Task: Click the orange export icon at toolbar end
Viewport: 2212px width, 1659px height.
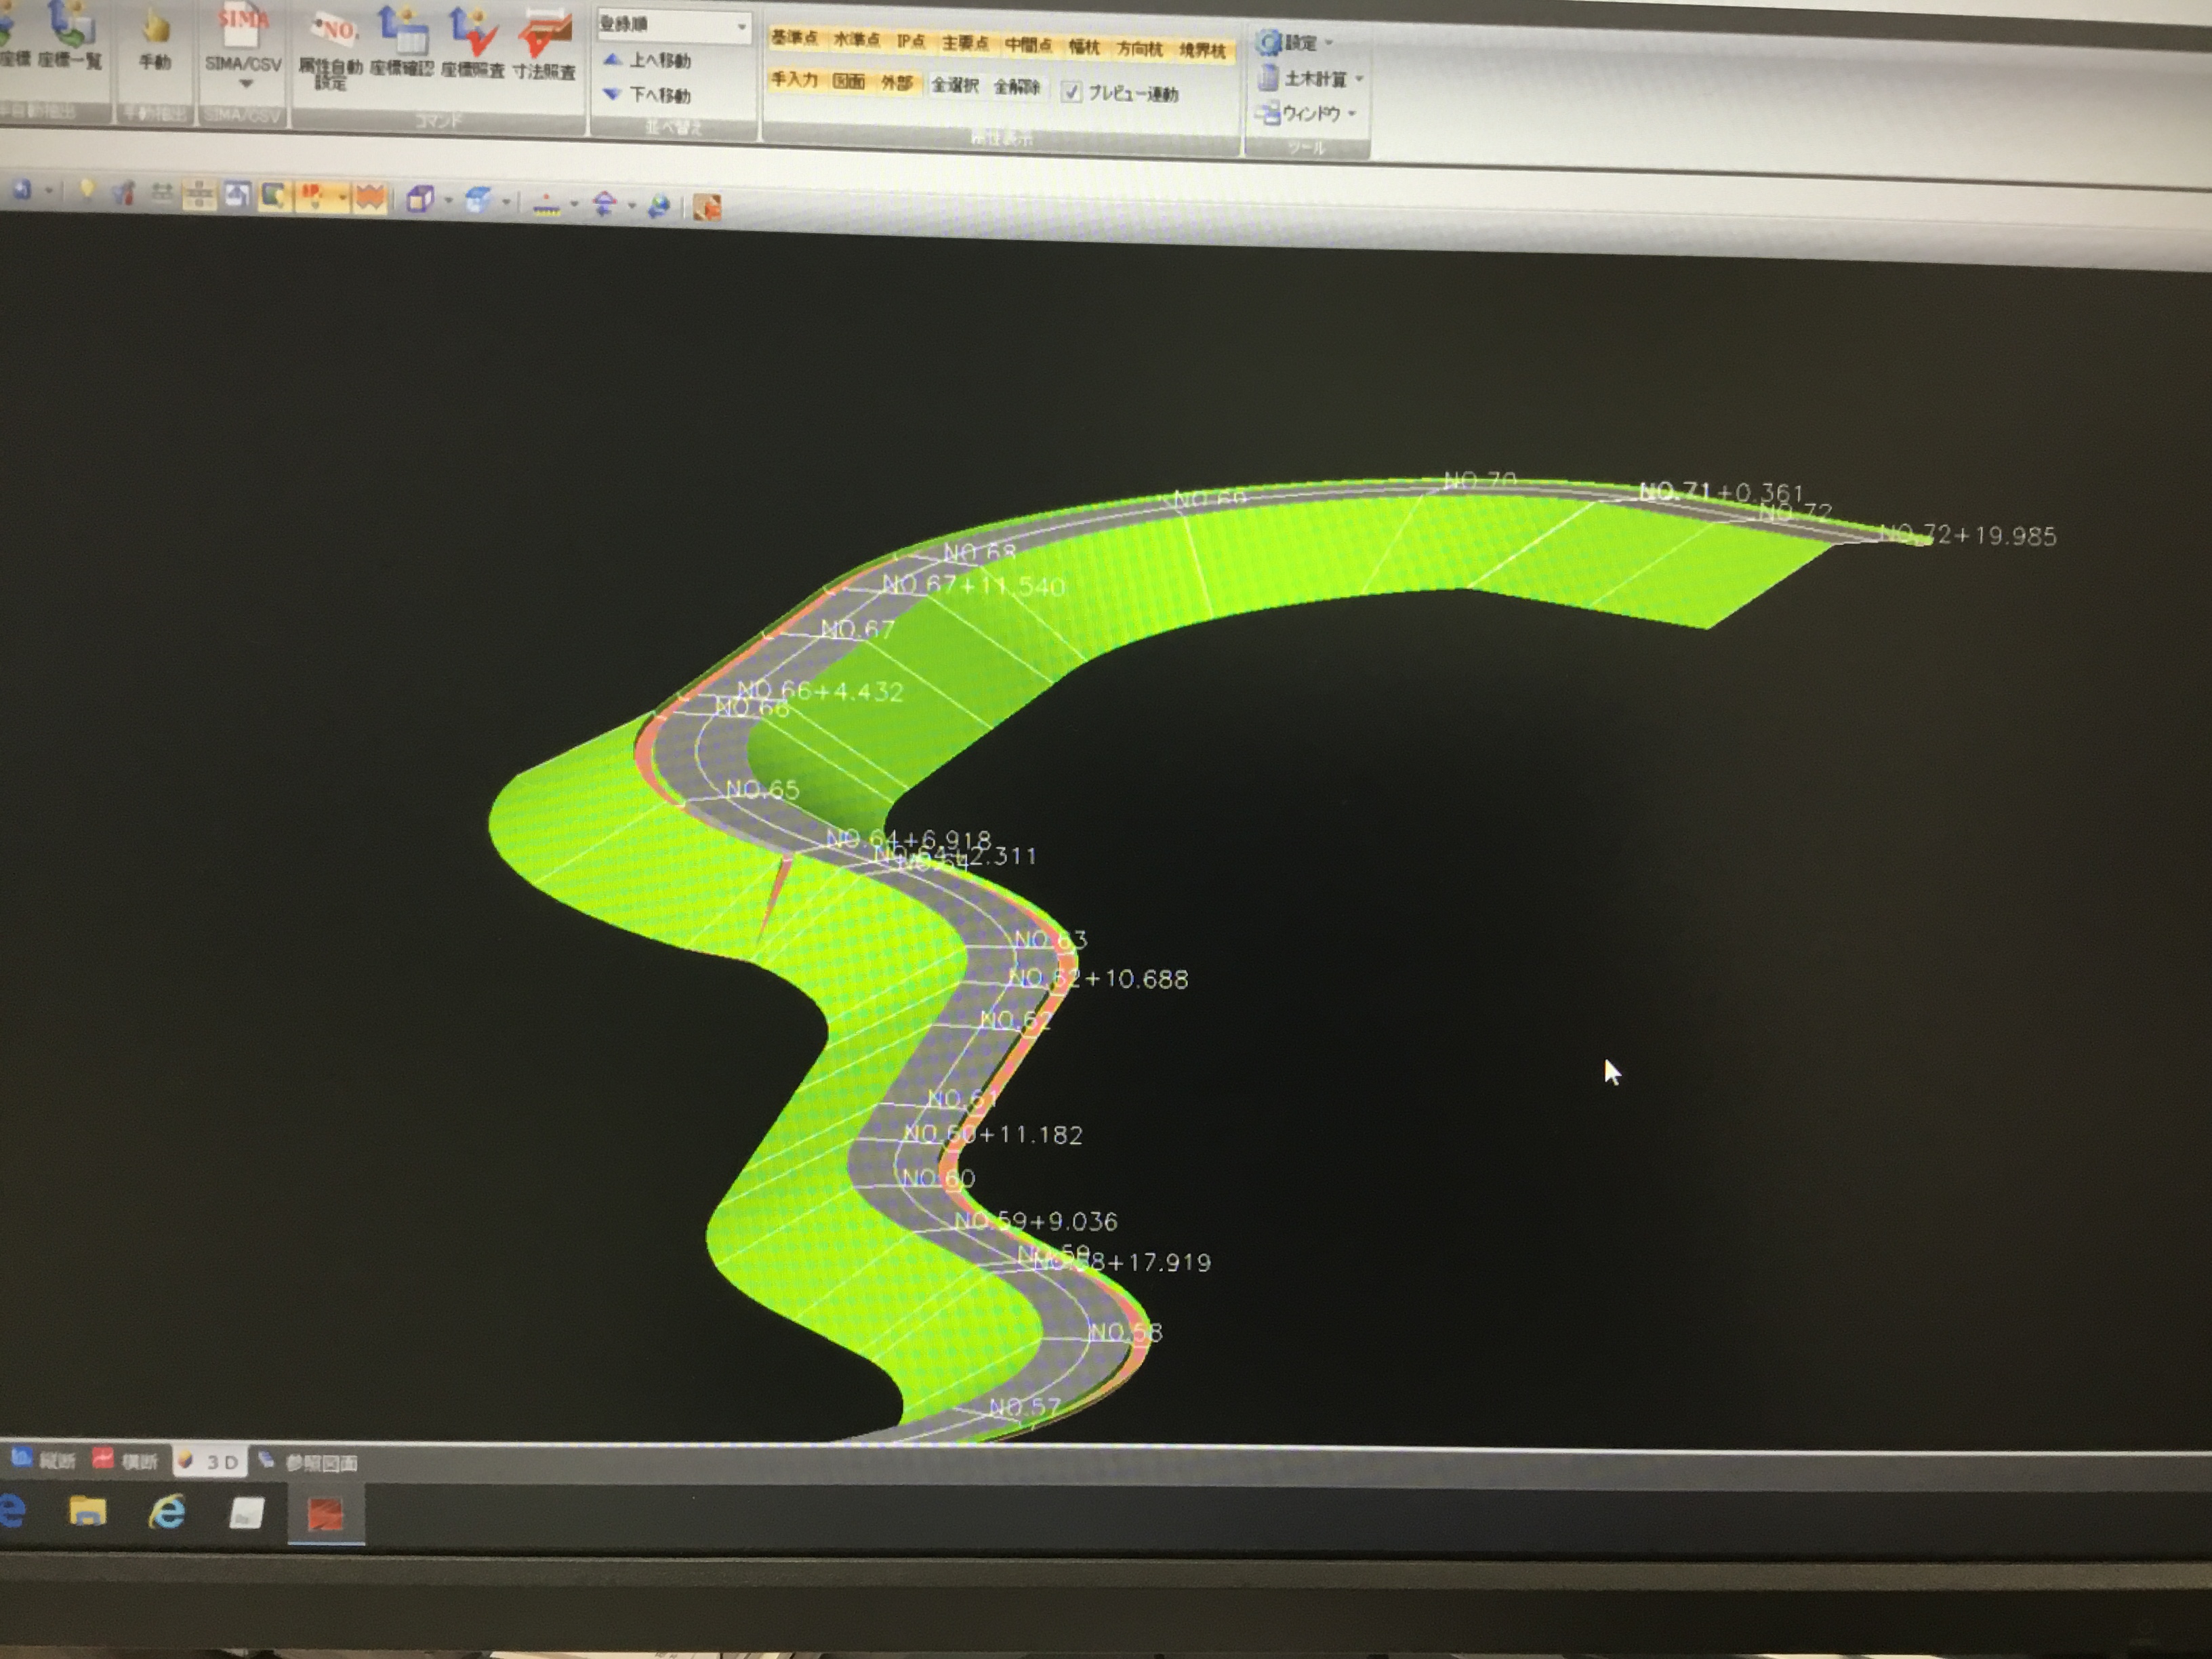Action: click(x=708, y=208)
